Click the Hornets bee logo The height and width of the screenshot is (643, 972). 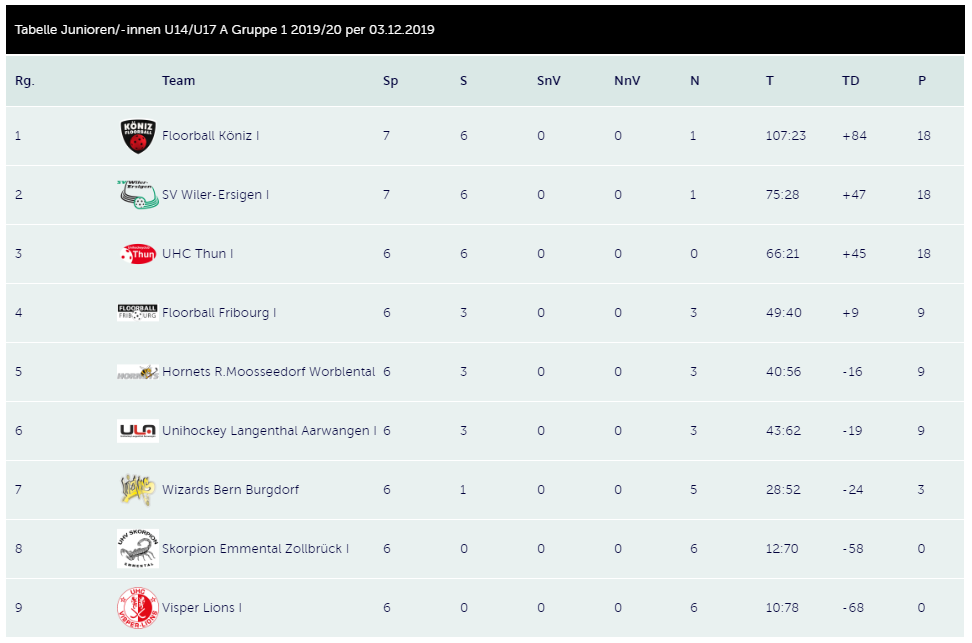point(138,372)
